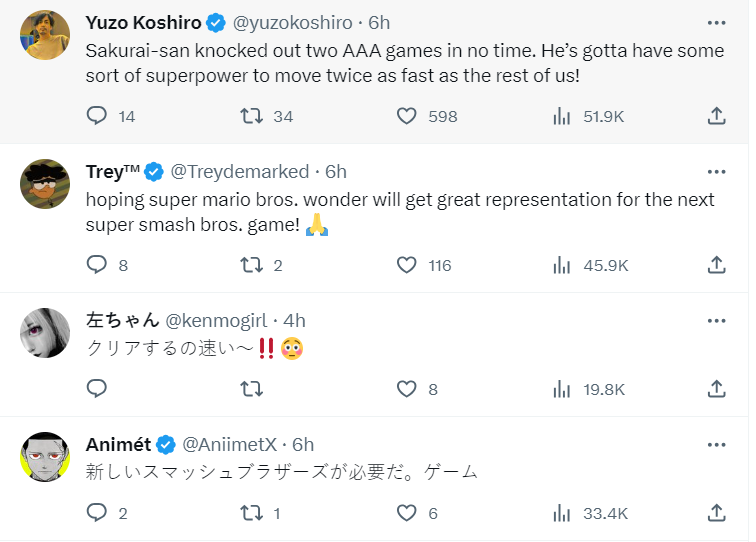Like Yuzo Koshiro's tweet

click(x=406, y=116)
